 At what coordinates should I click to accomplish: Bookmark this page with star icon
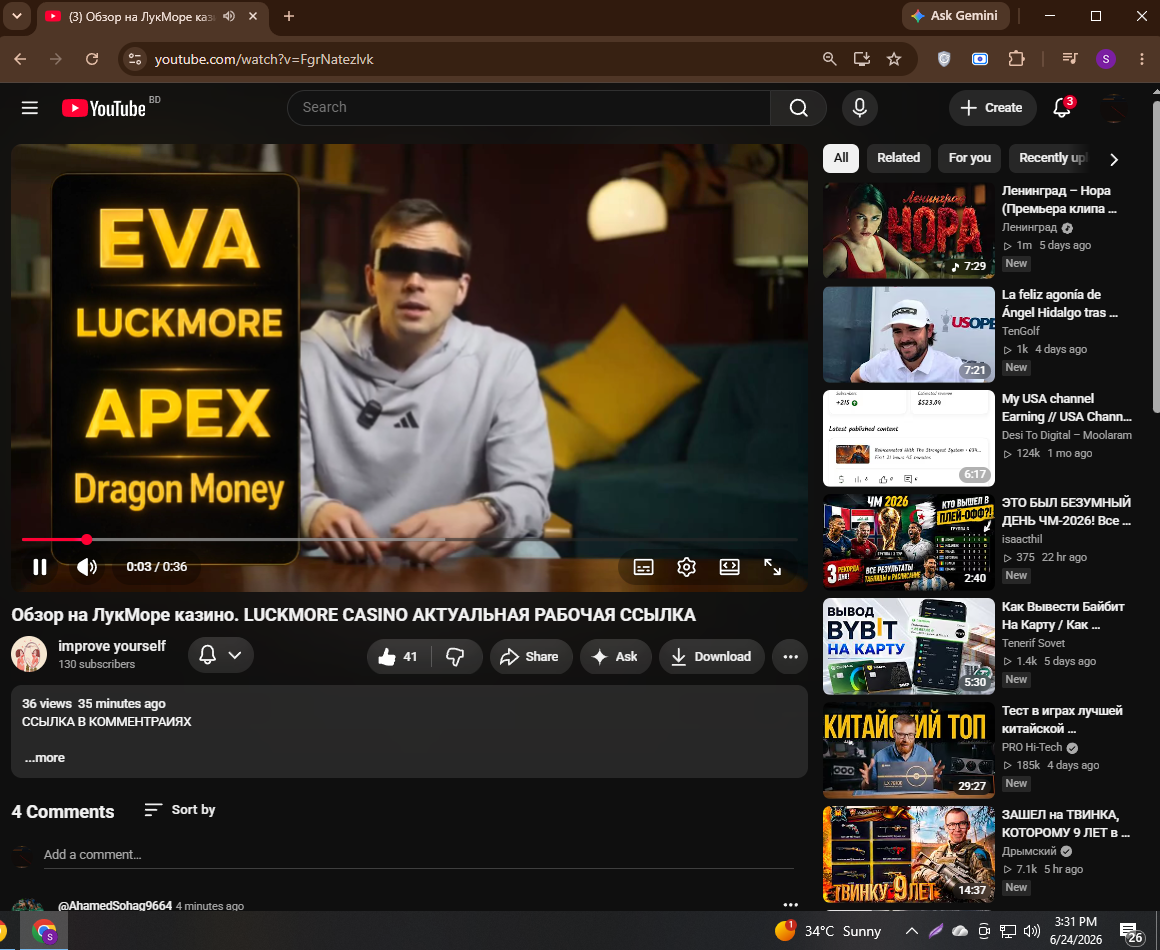pyautogui.click(x=894, y=59)
